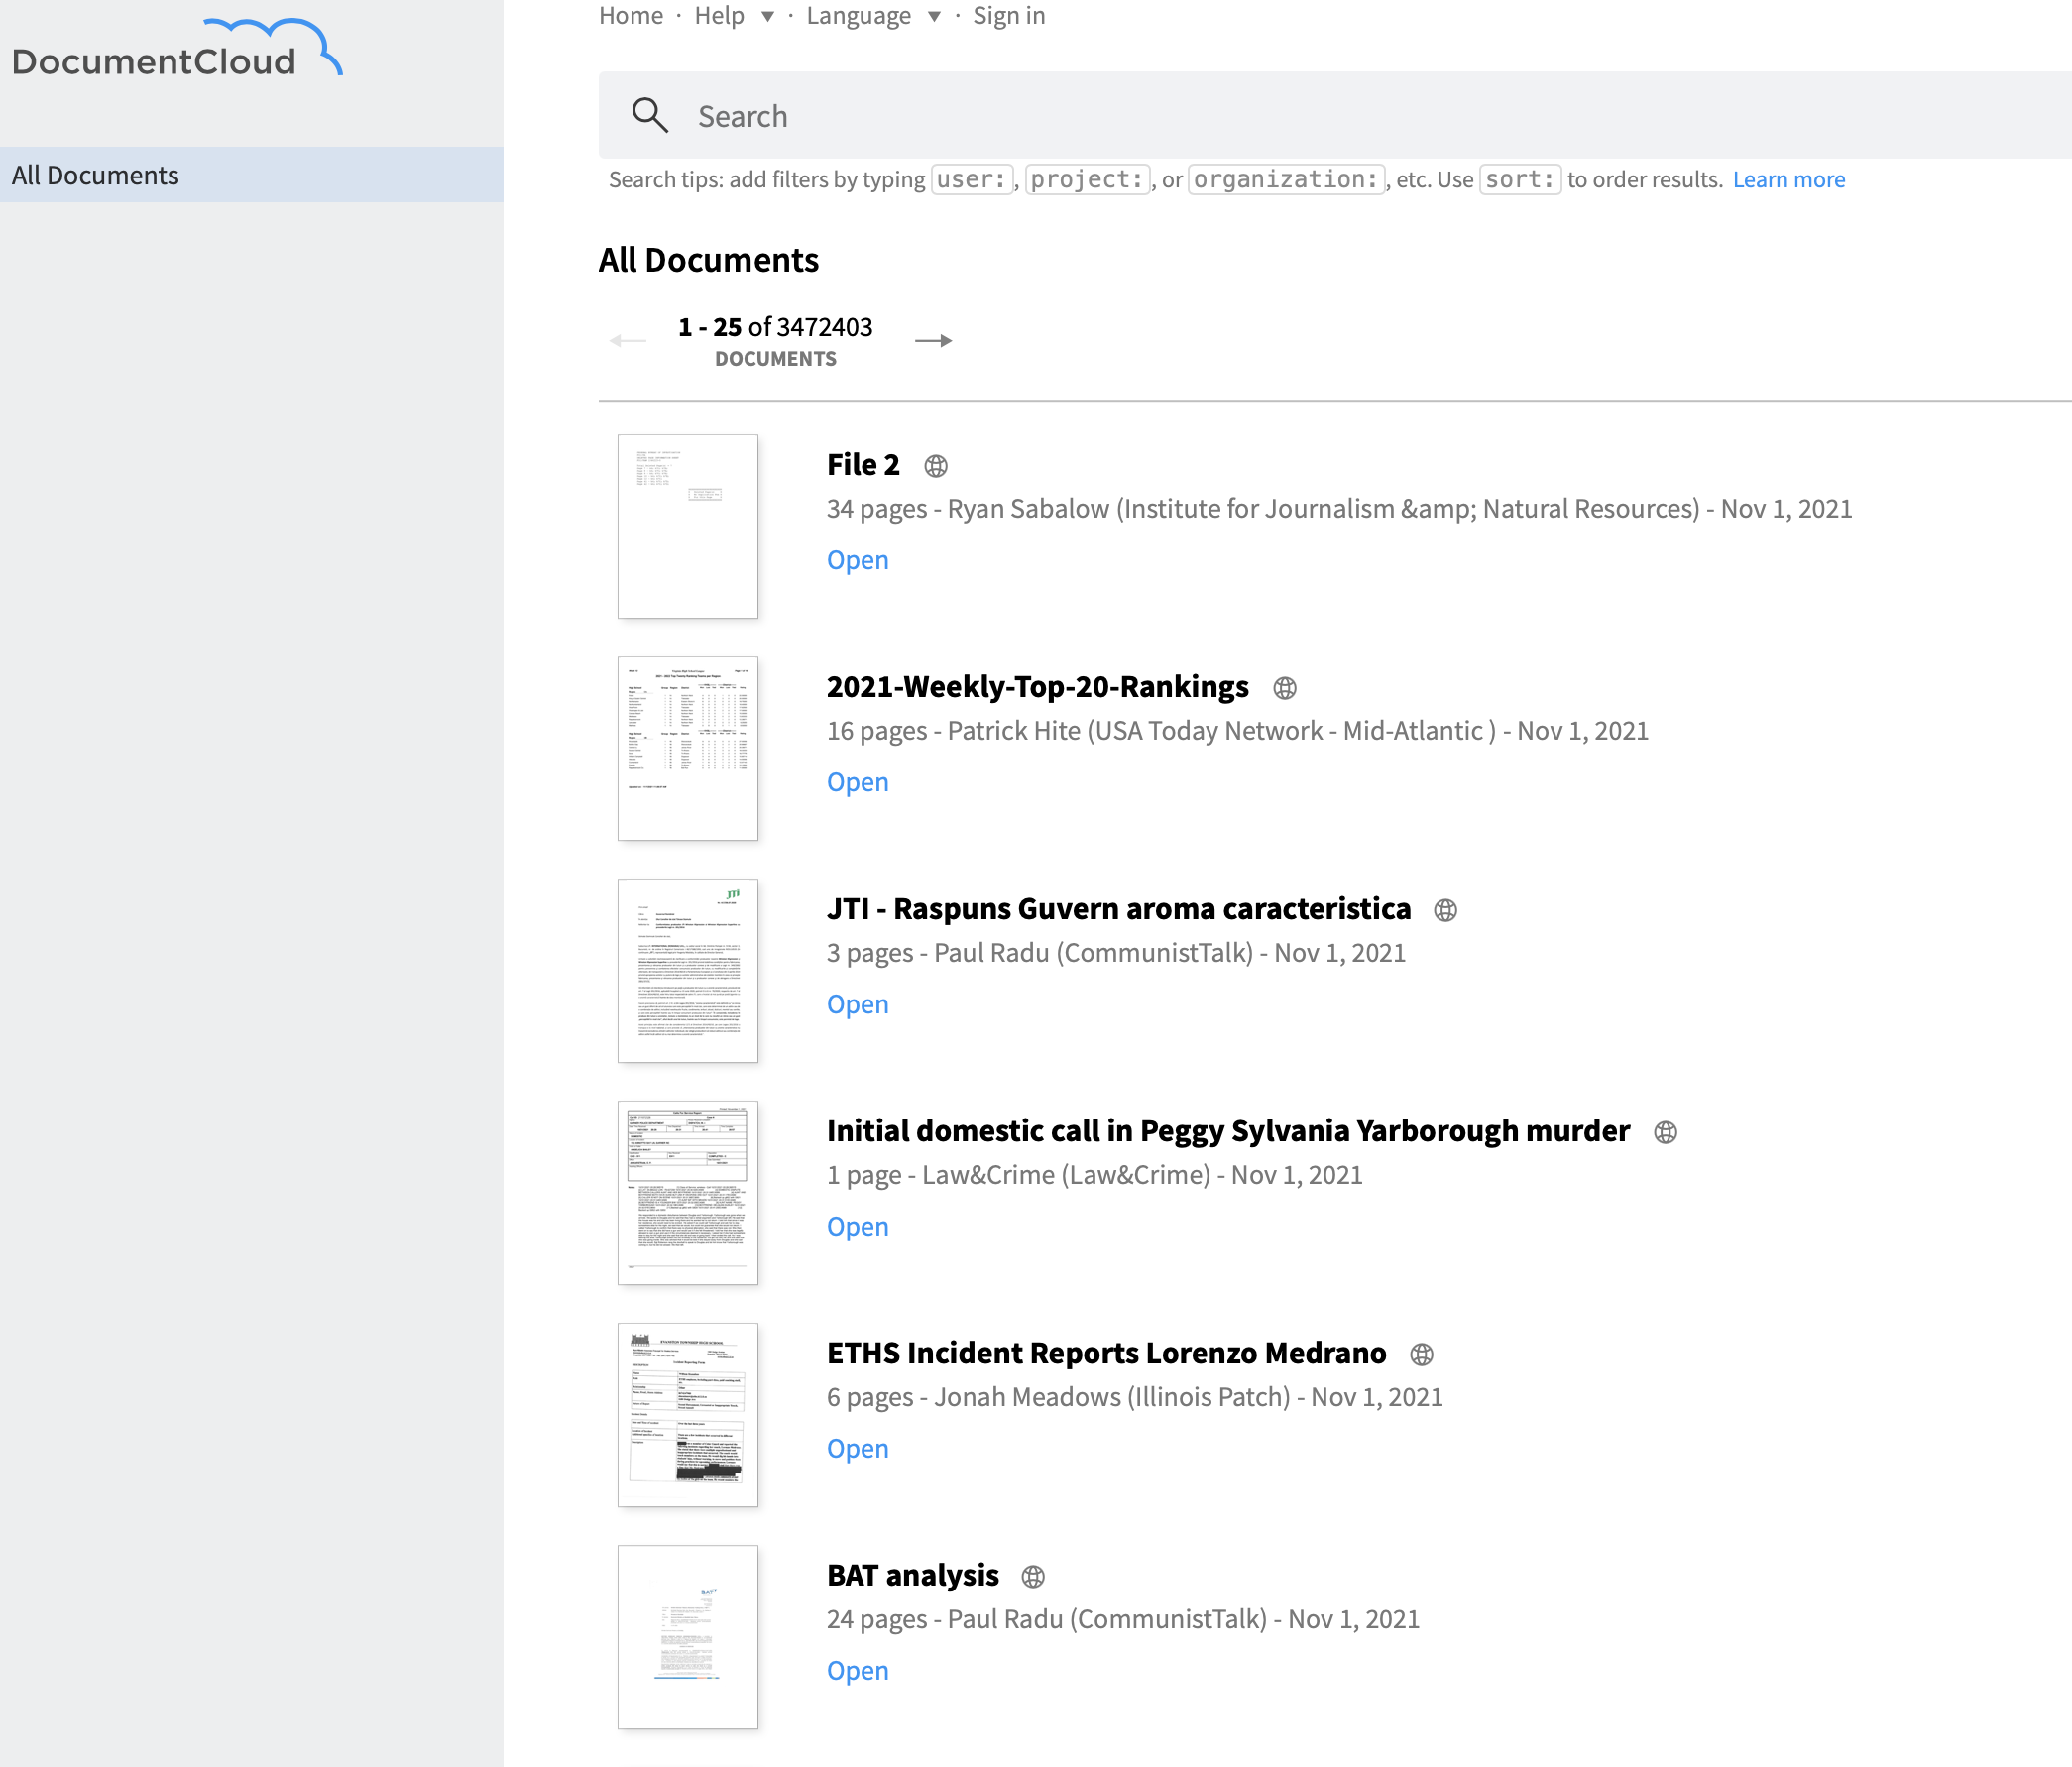Viewport: 2072px width, 1767px height.
Task: Click the previous page arrow
Action: point(628,341)
